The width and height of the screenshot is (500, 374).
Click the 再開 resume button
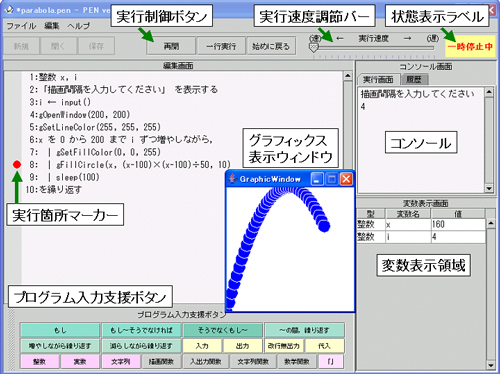coord(171,46)
